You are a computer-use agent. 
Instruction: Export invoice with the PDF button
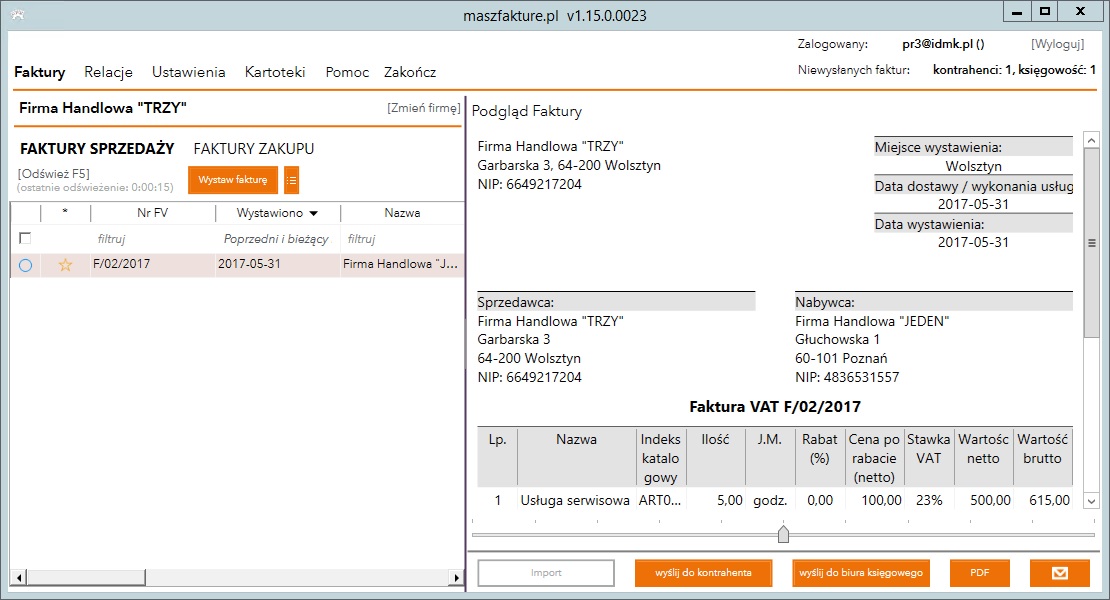pos(980,573)
